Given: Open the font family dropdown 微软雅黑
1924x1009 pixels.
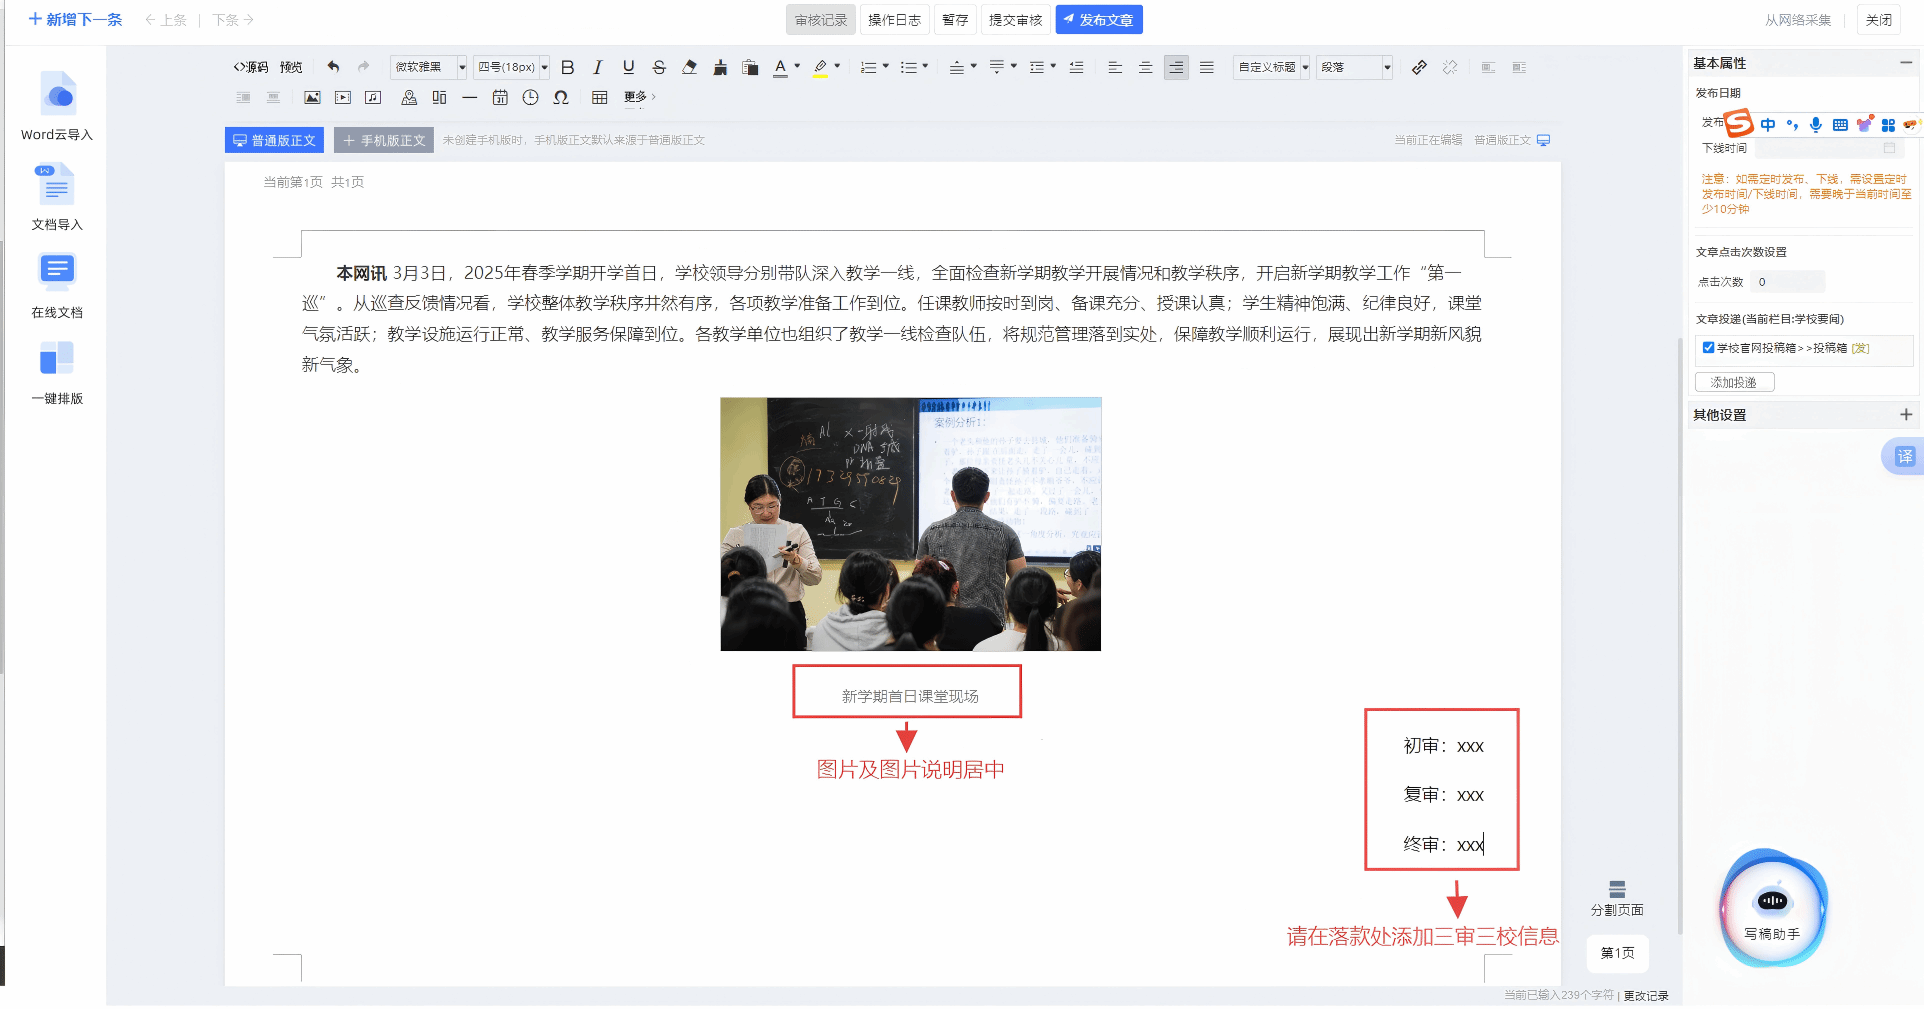Looking at the screenshot, I should tap(429, 67).
